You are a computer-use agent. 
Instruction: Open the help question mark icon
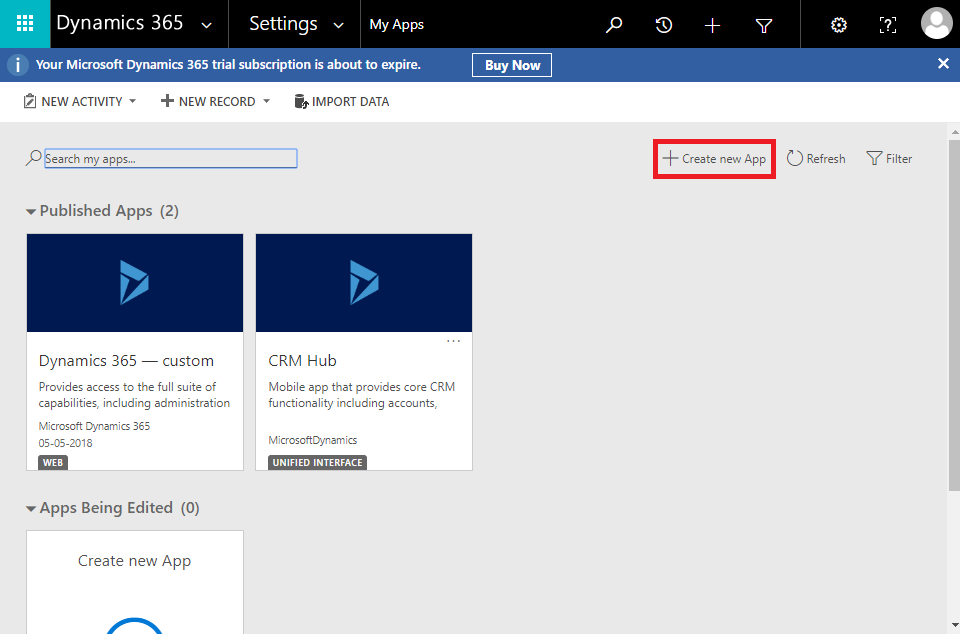[888, 24]
